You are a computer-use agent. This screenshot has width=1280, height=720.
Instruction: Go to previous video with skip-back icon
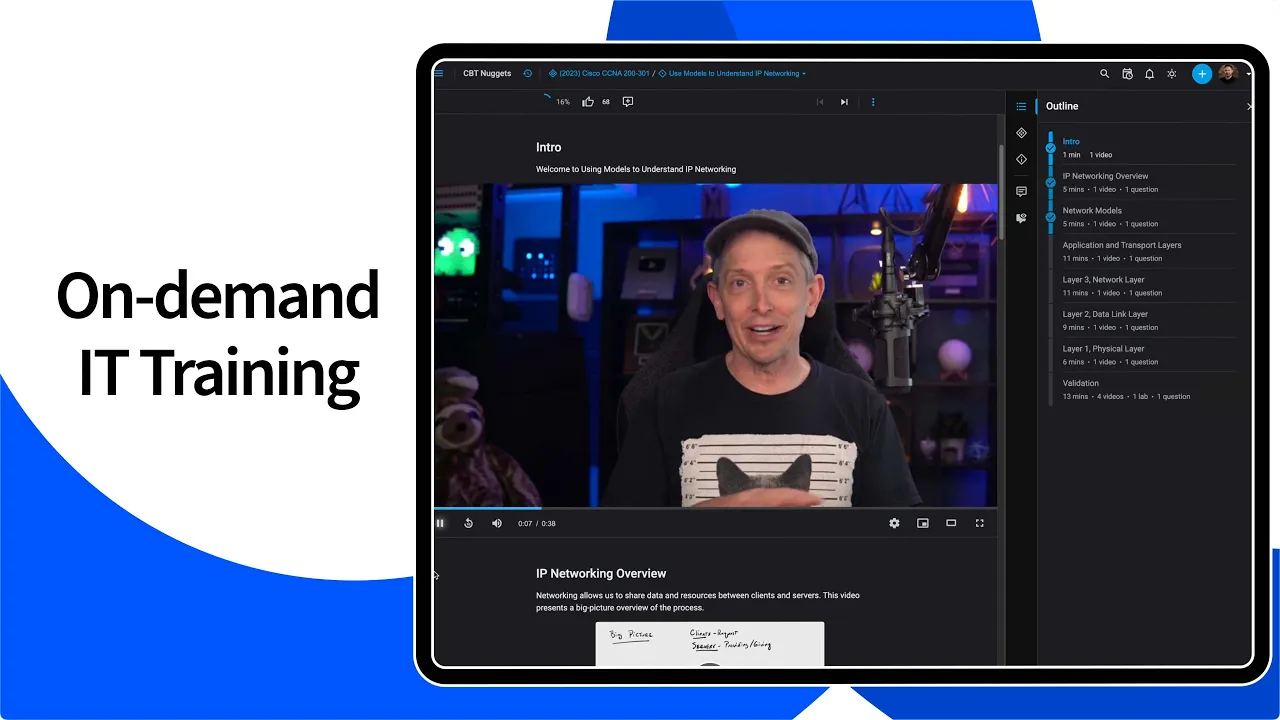tap(820, 101)
